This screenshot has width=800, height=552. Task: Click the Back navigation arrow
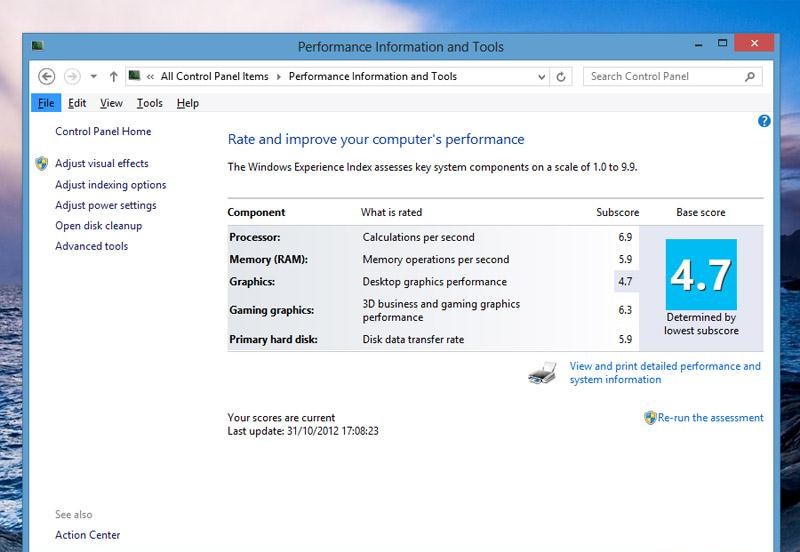pyautogui.click(x=46, y=76)
